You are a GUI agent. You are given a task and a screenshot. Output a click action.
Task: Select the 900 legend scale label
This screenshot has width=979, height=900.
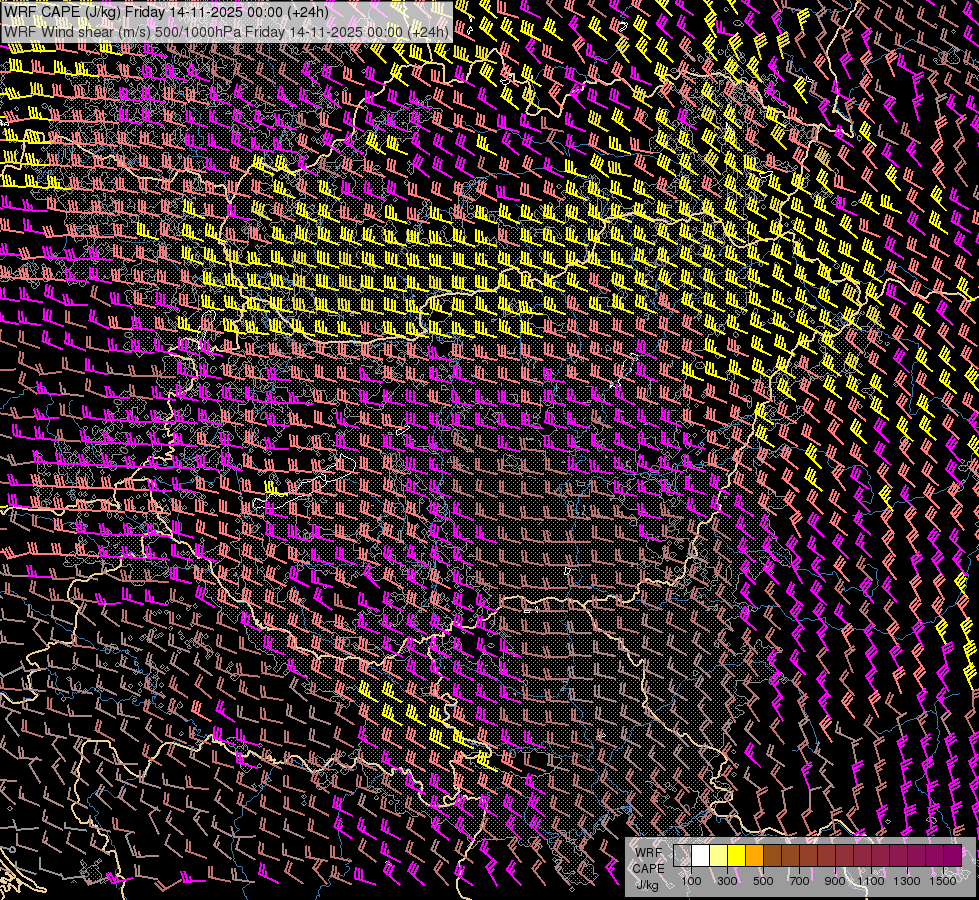coord(835,881)
